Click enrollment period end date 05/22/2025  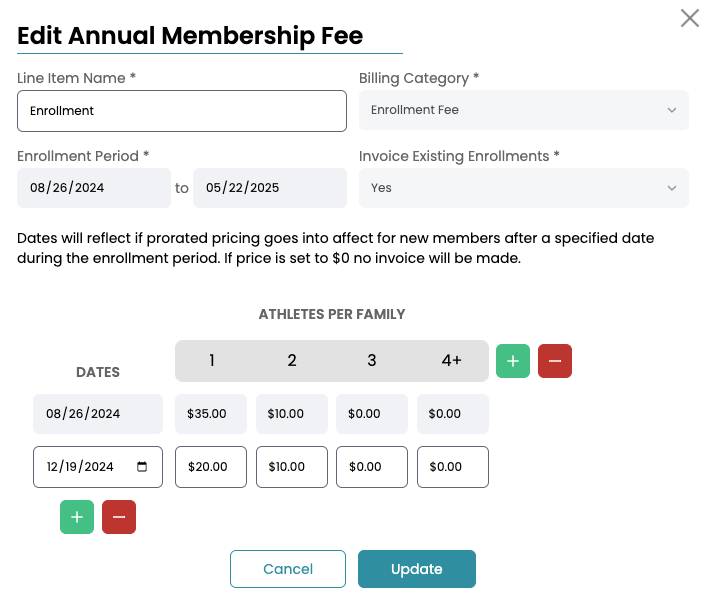(269, 188)
